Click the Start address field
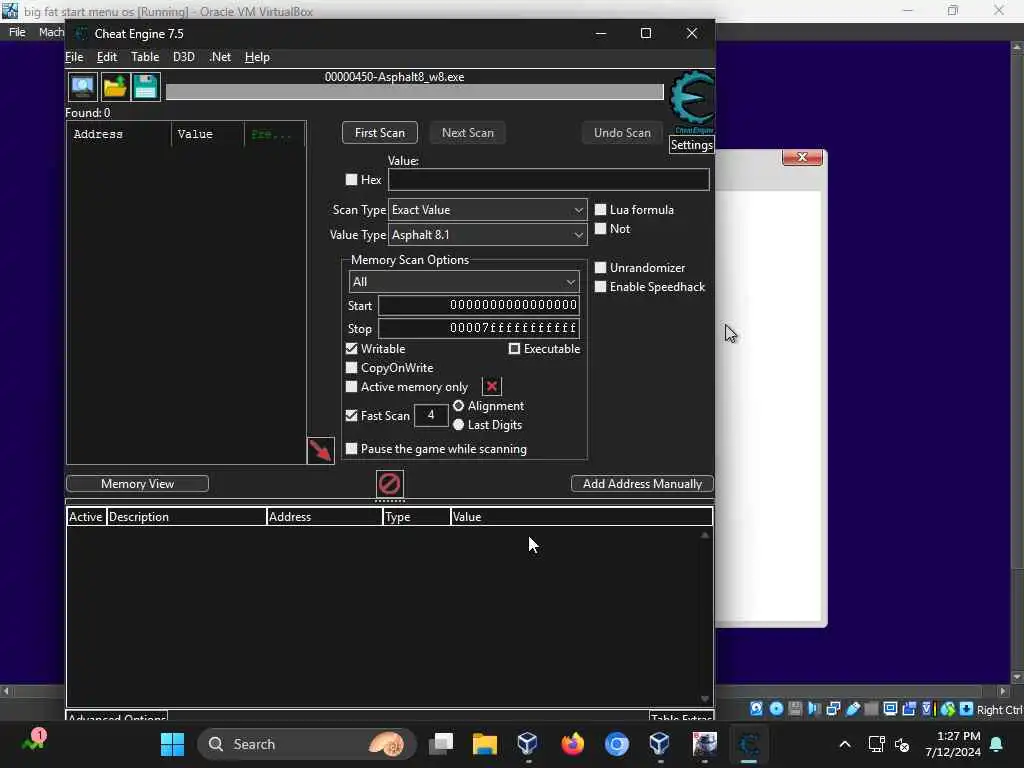1024x768 pixels. coord(479,305)
